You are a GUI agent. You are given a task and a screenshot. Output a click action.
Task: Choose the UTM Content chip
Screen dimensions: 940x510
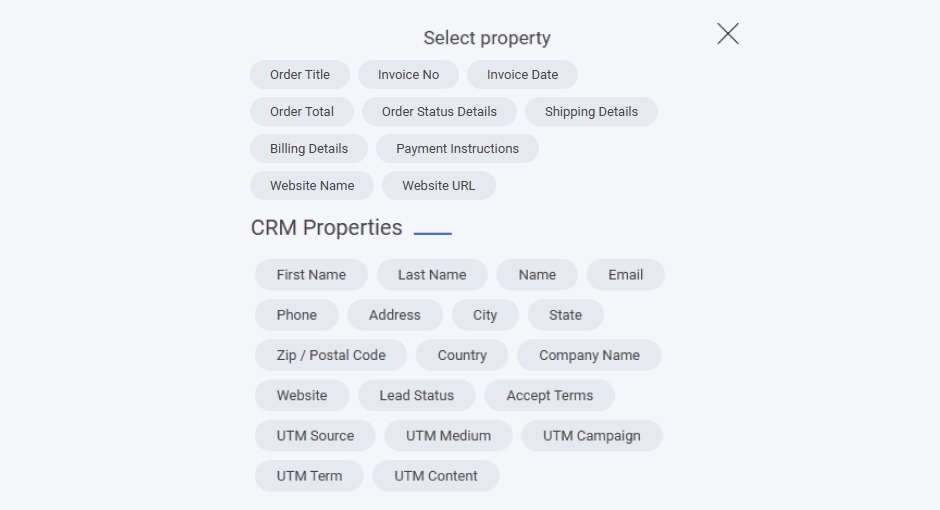[x=436, y=476]
